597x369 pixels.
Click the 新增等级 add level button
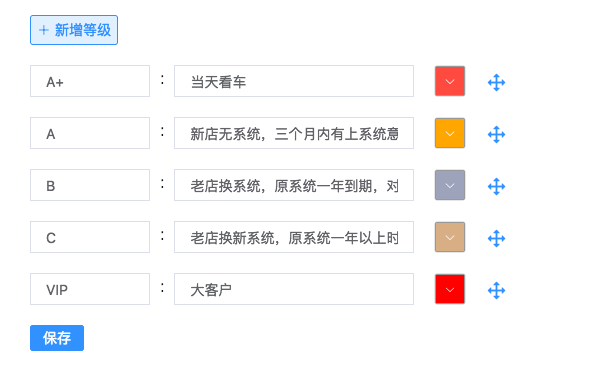pyautogui.click(x=74, y=30)
